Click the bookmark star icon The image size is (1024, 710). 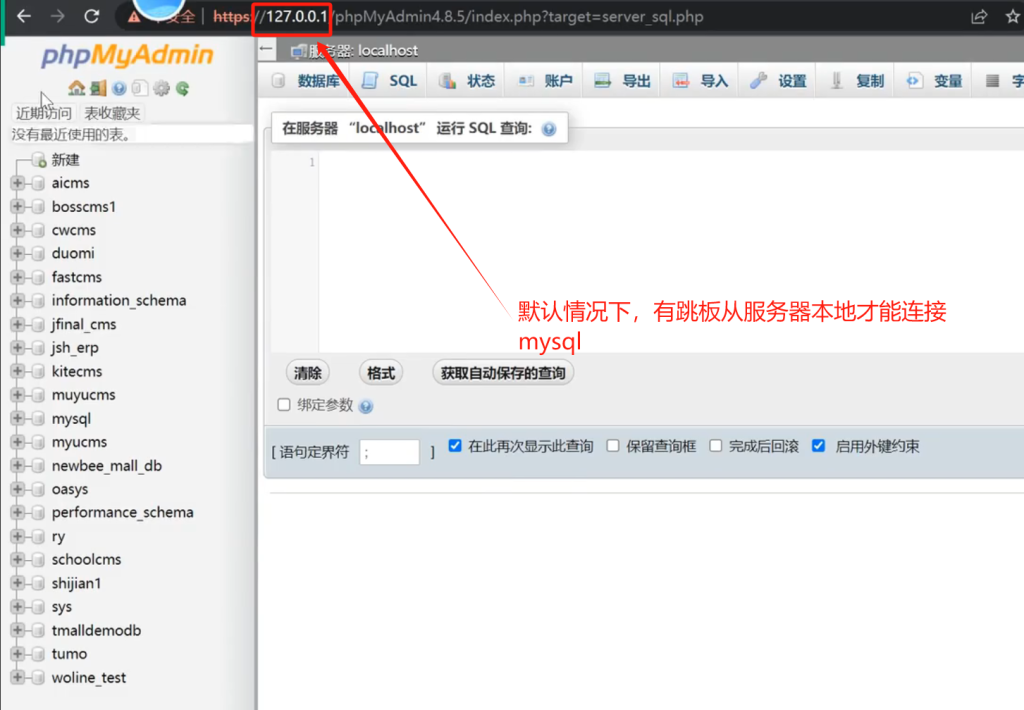[1013, 17]
